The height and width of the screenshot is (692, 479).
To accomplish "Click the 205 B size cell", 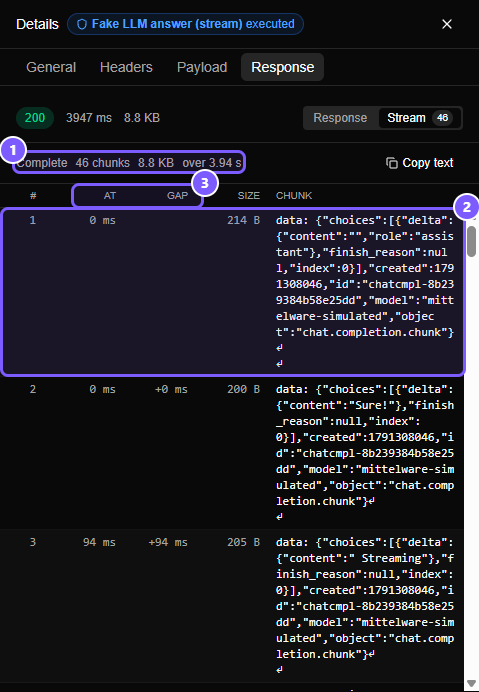I will tap(243, 542).
